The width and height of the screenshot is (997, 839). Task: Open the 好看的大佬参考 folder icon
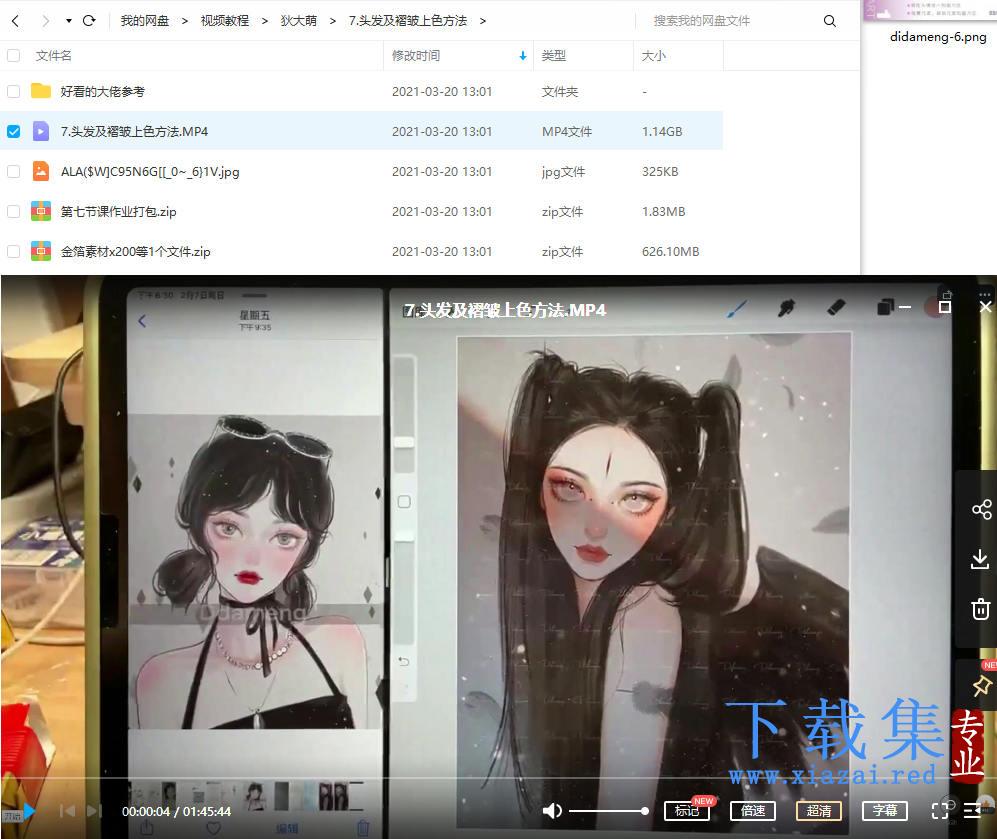click(x=41, y=91)
